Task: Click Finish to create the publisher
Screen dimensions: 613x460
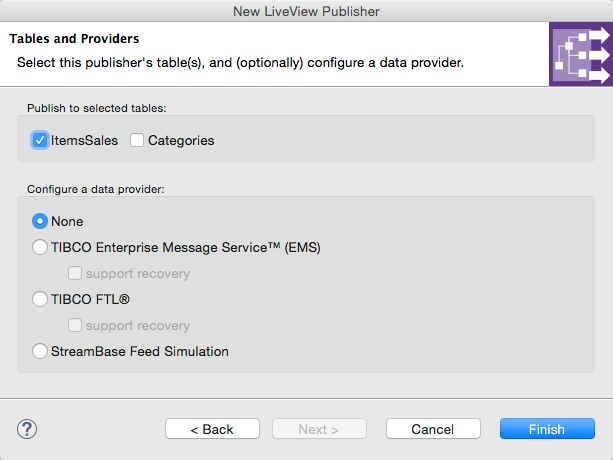Action: 547,429
